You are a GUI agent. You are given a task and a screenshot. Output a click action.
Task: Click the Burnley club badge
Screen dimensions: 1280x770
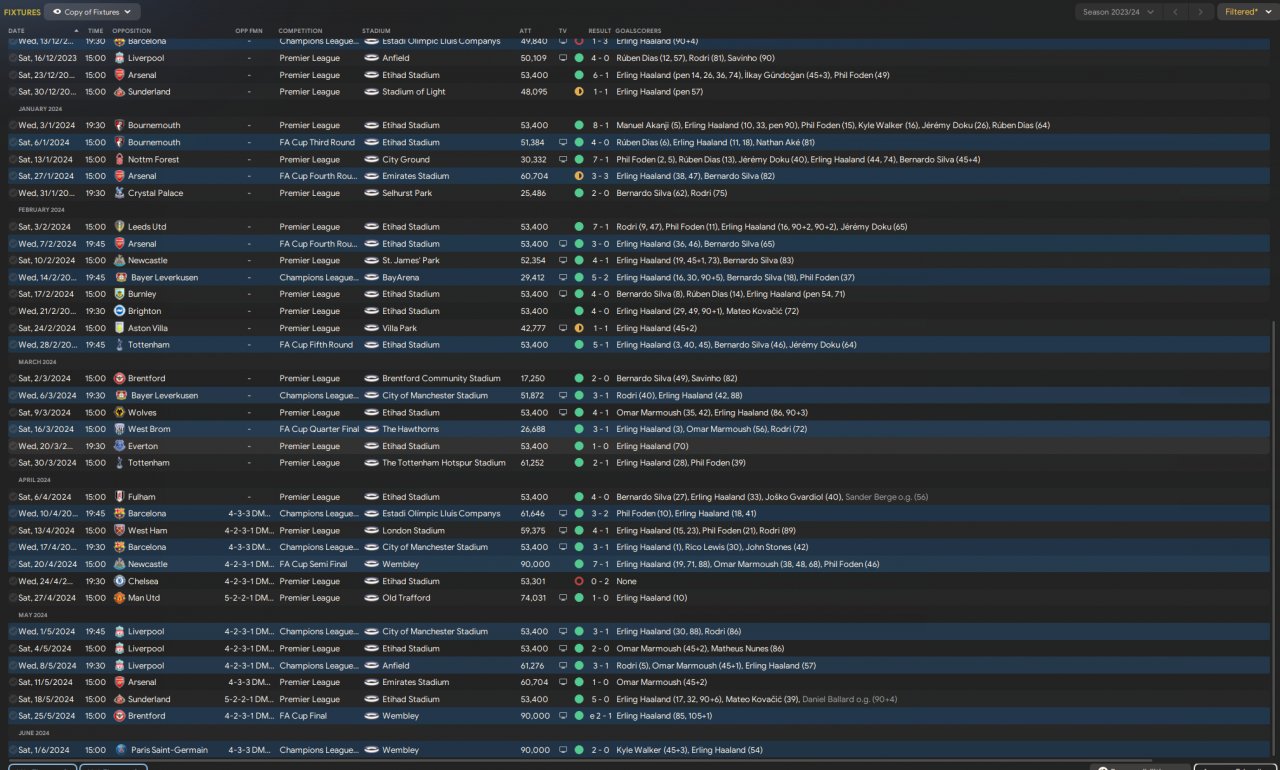coord(120,295)
